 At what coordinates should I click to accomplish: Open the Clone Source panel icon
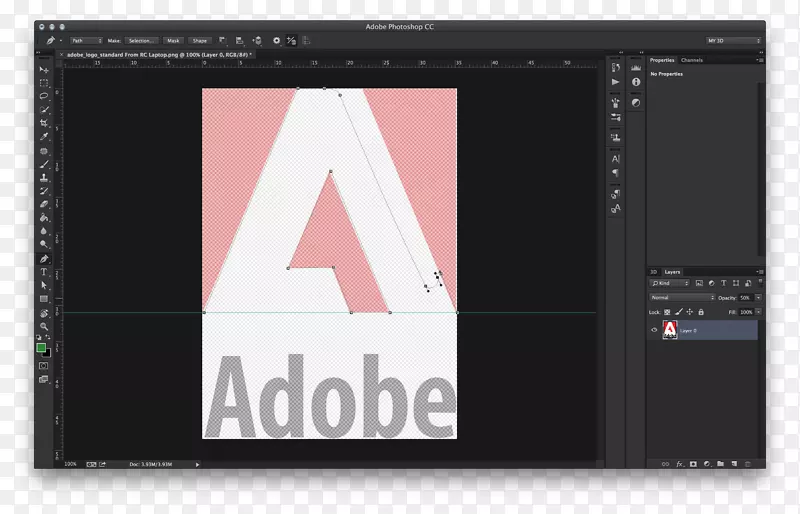[x=615, y=137]
